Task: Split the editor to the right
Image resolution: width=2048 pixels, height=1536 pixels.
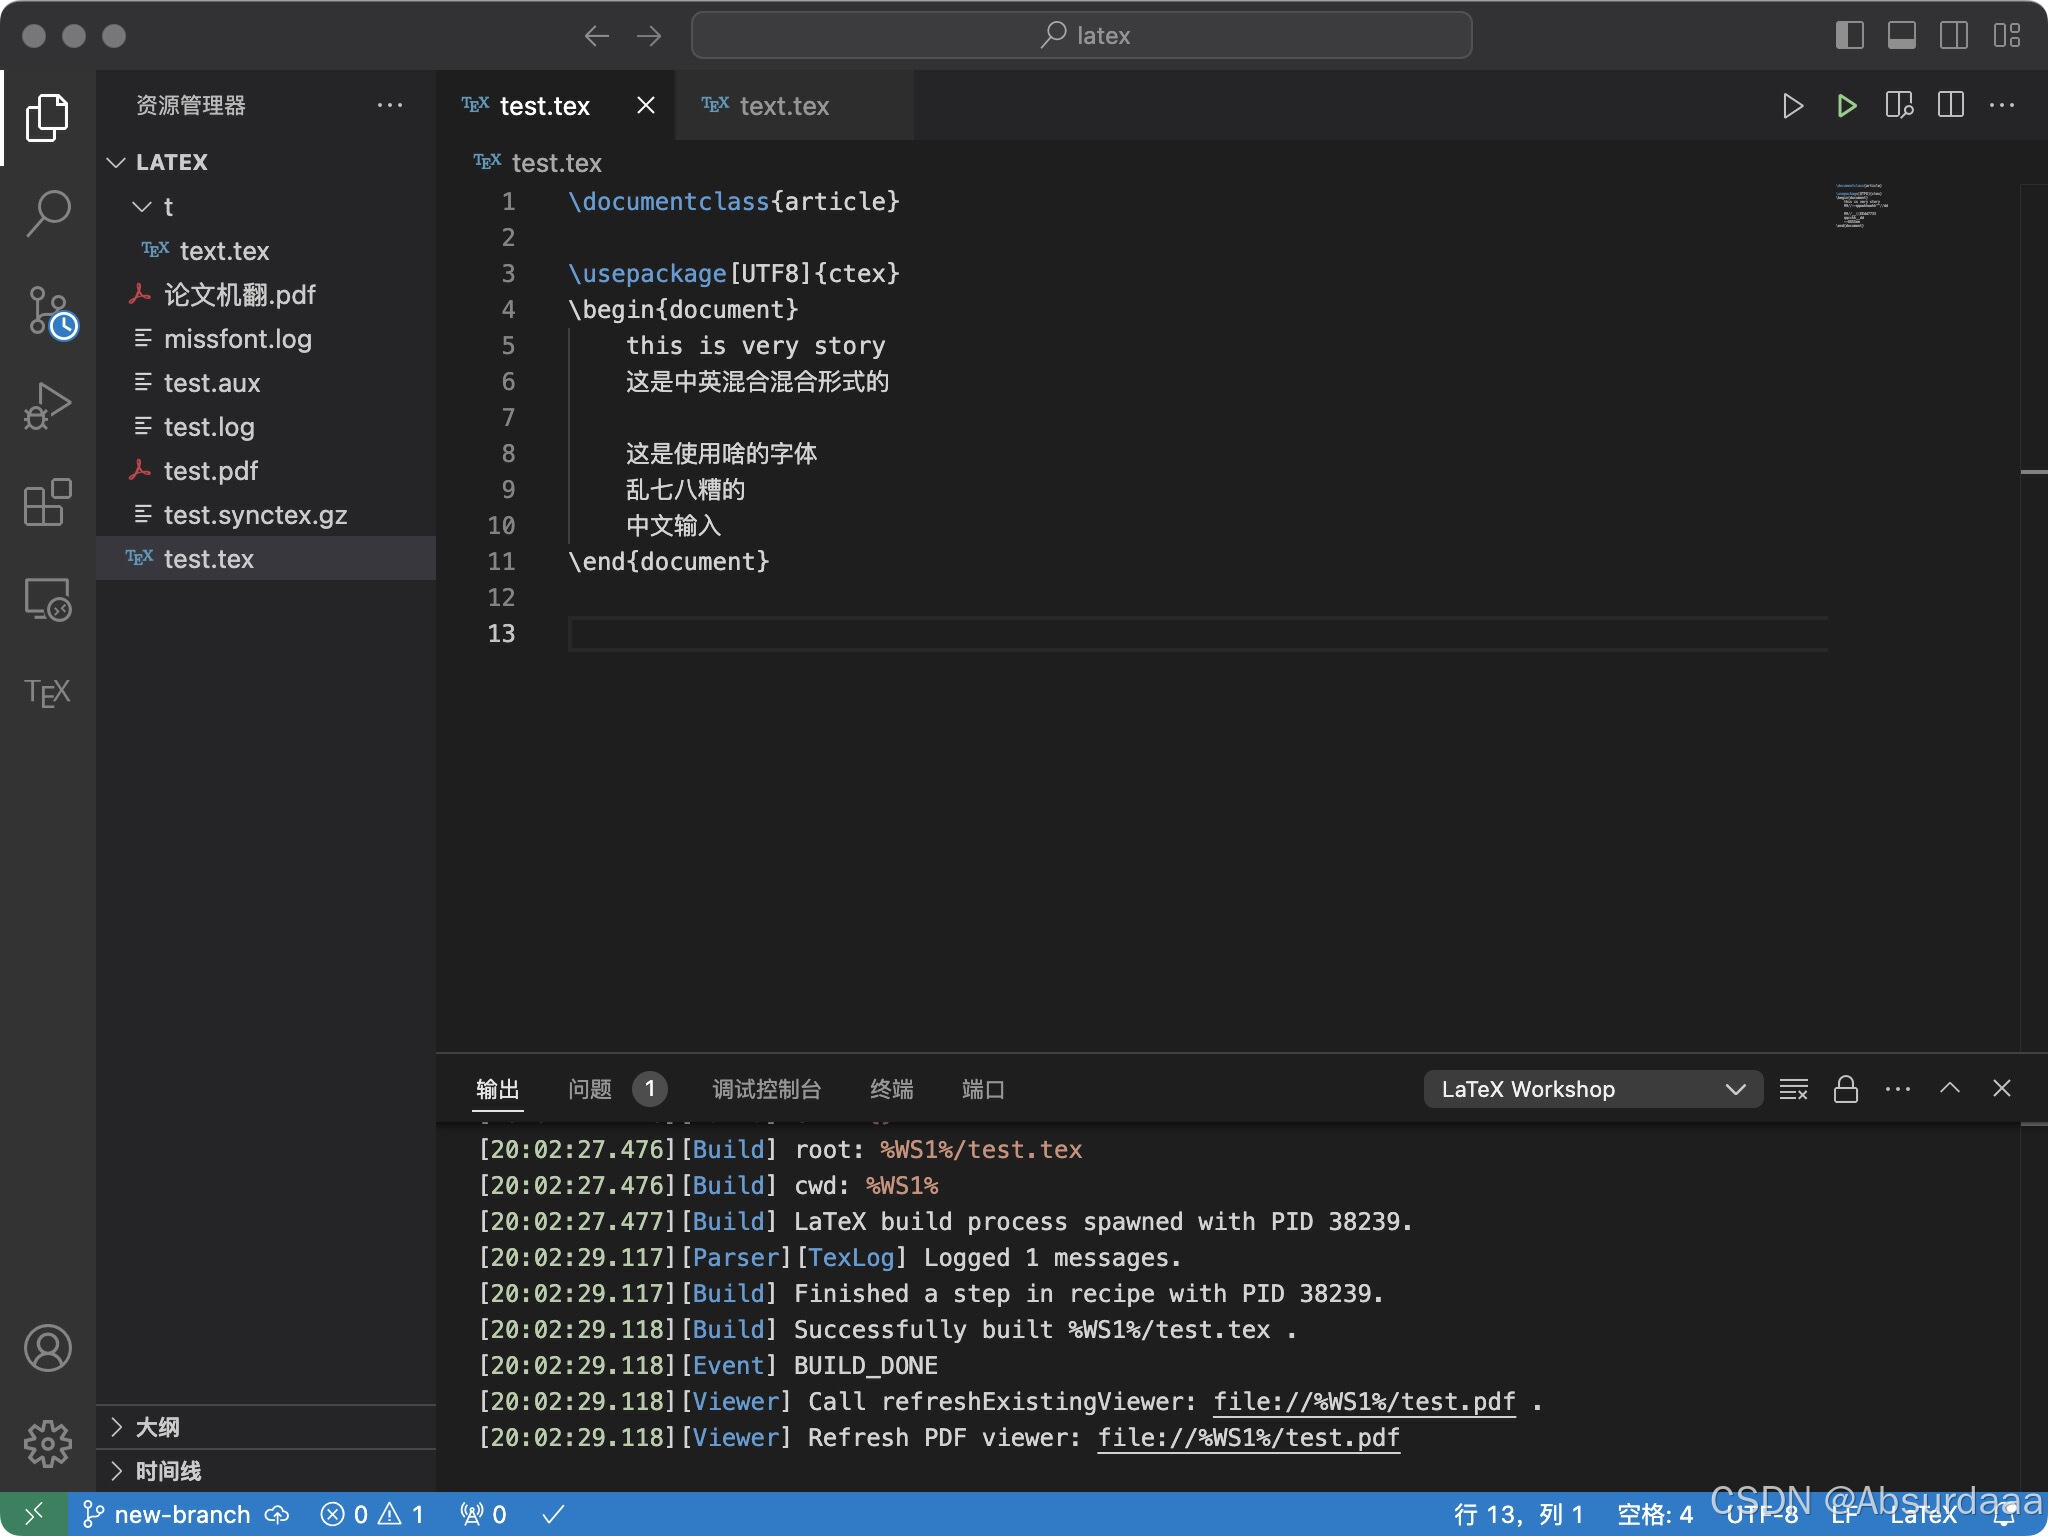Action: (x=1951, y=105)
